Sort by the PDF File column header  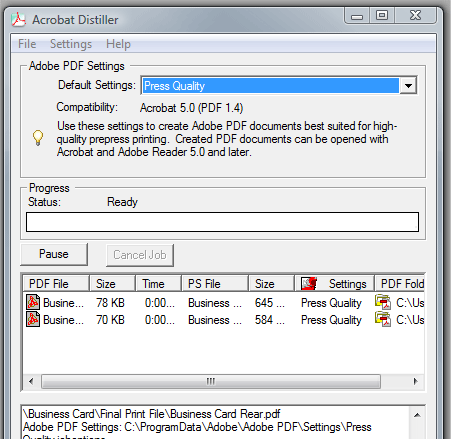point(56,284)
